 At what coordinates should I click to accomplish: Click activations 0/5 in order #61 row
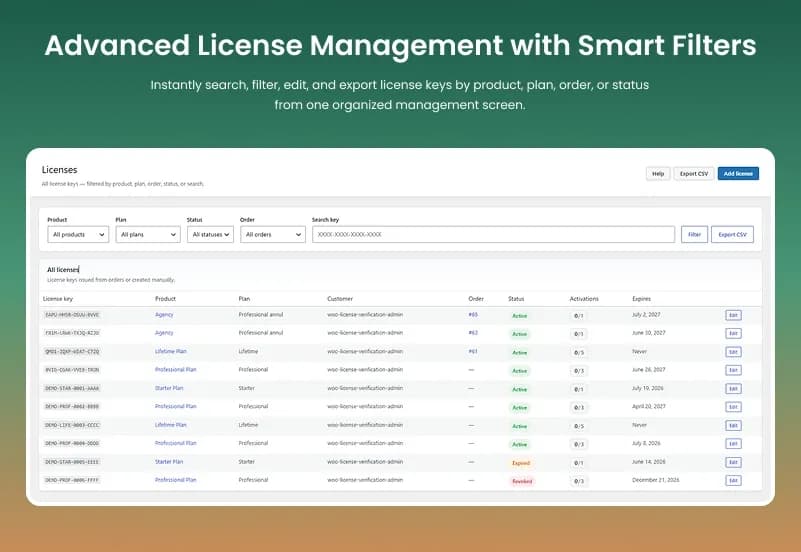[579, 352]
